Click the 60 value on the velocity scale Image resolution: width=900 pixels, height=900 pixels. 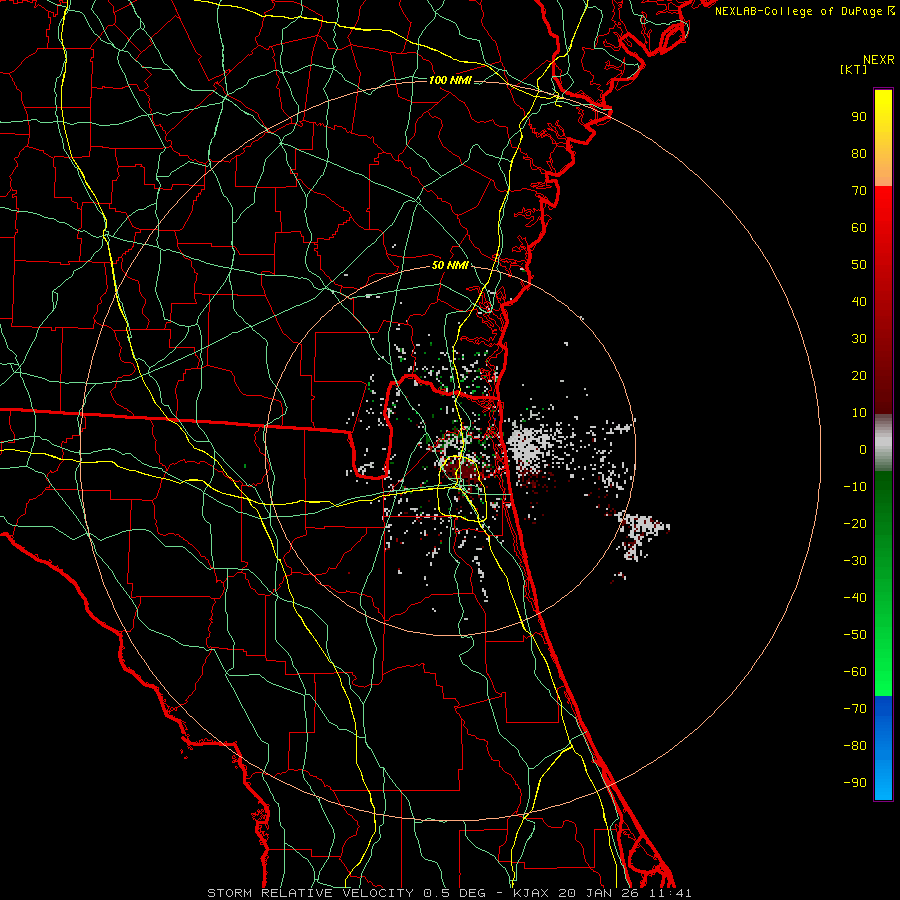(859, 228)
